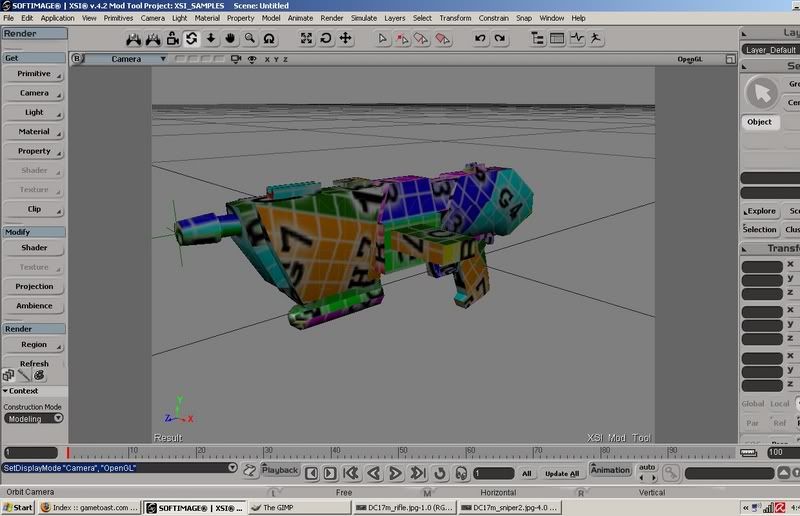This screenshot has height=516, width=800.
Task: Open the Render toolbar module selector
Action: (x=34, y=34)
